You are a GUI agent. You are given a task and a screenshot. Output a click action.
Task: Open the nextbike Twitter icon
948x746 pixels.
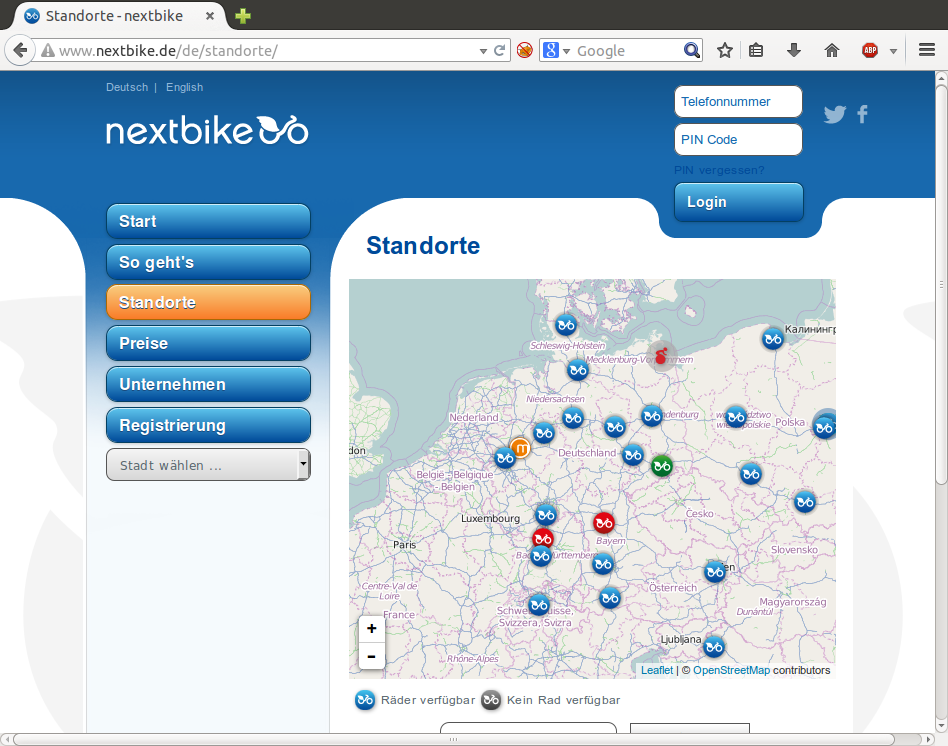click(834, 114)
